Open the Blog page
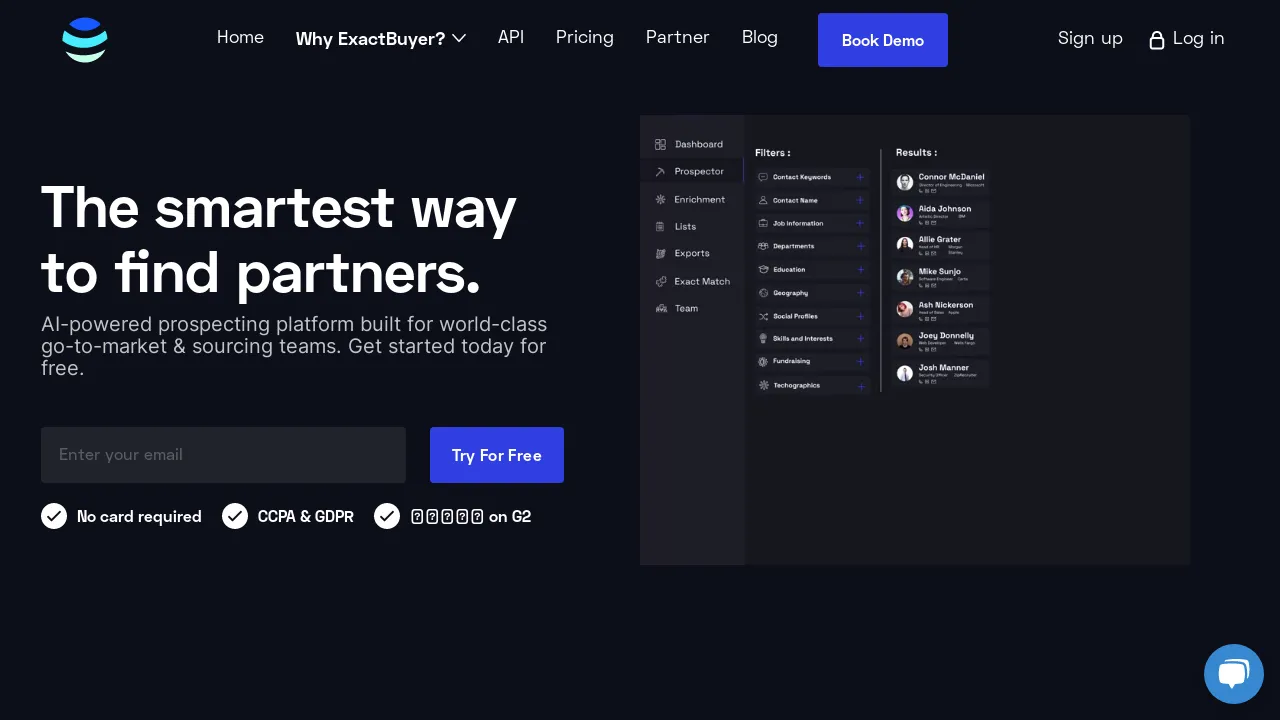The image size is (1280, 720). tap(760, 37)
